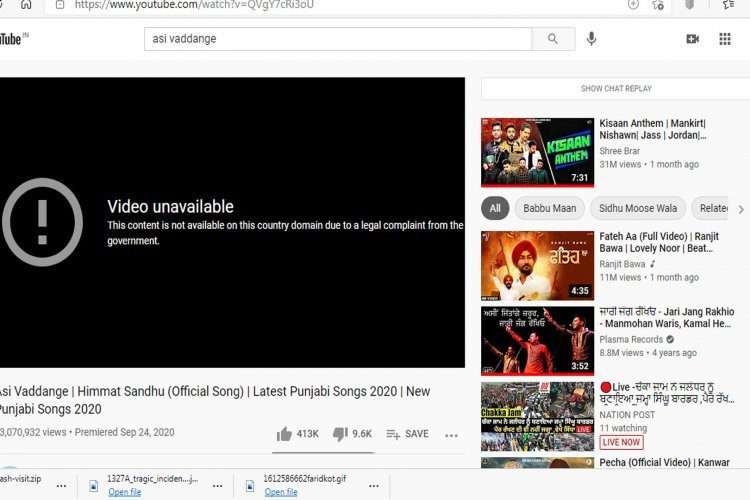Open file link for 1612586662faridkot.gif

click(x=281, y=492)
